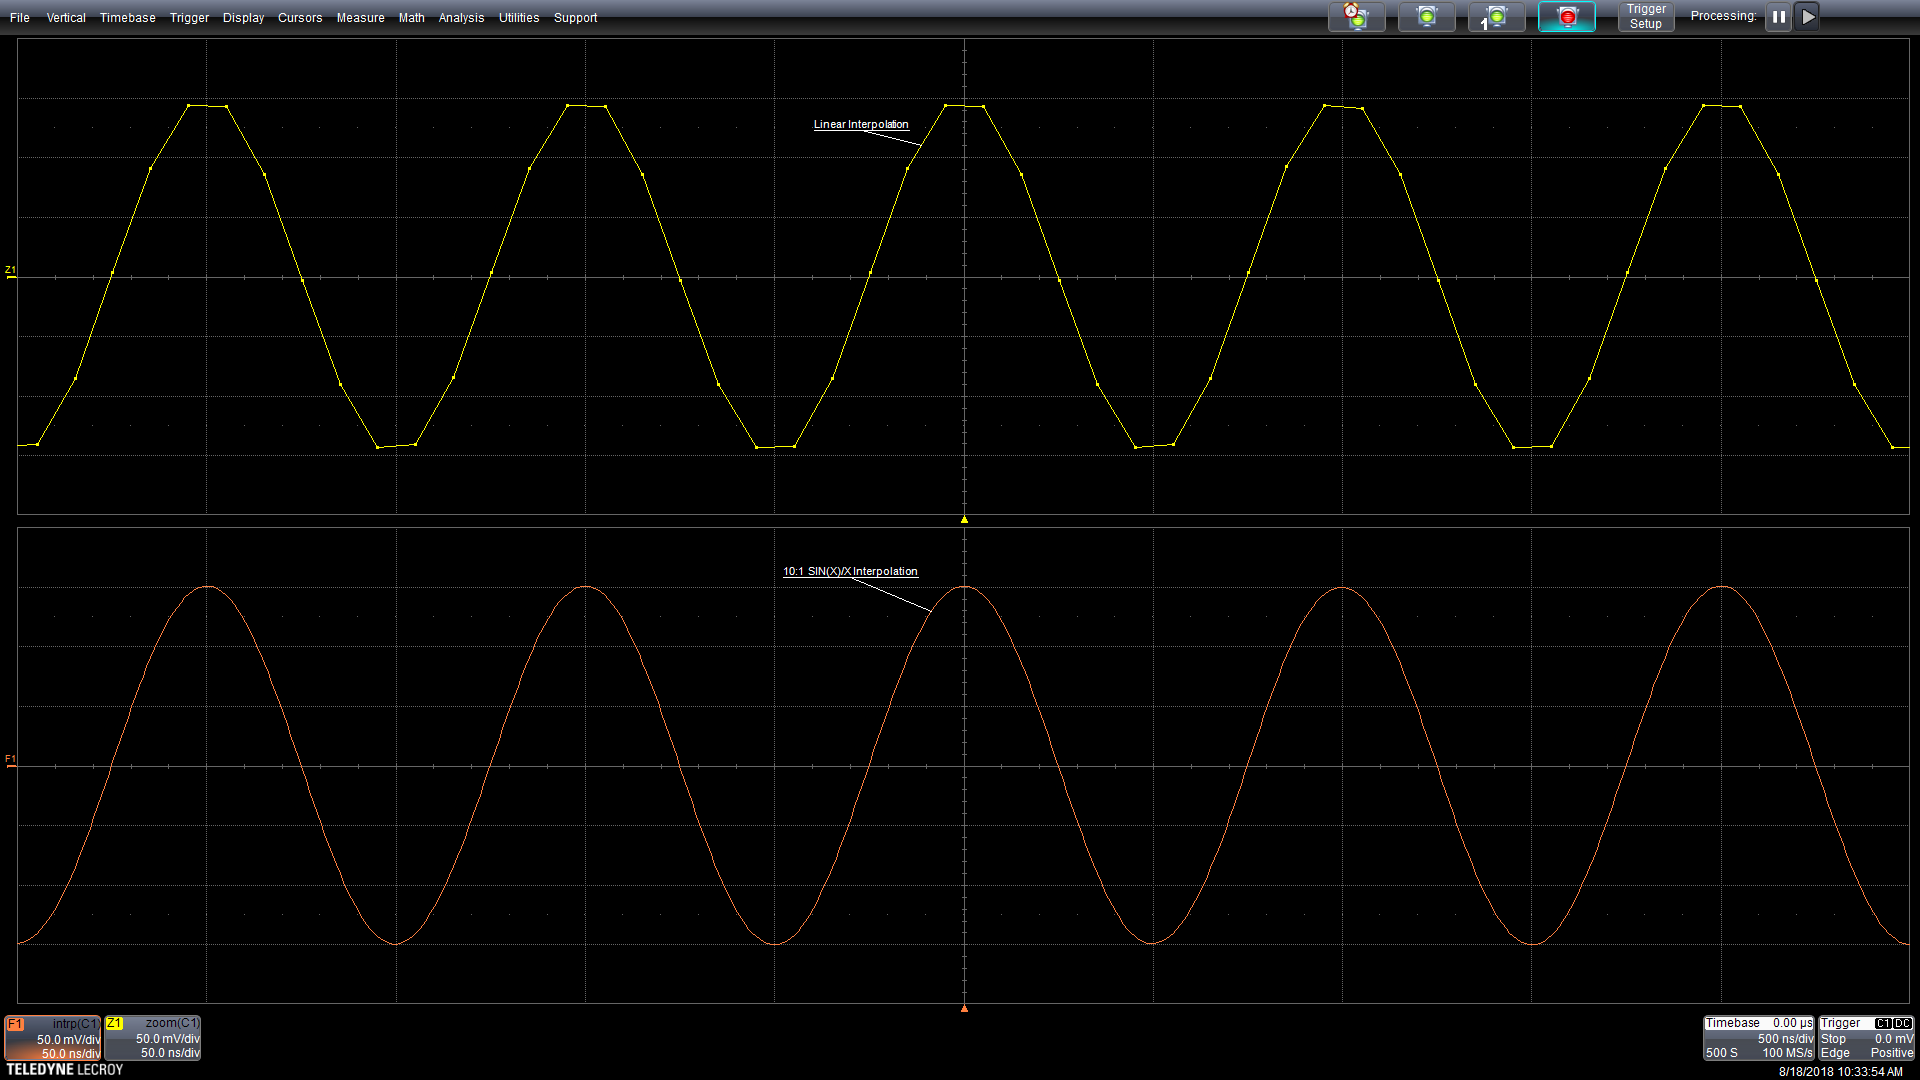Click the Teledyne LeCroy logo
The image size is (1920, 1080).
pos(65,1070)
